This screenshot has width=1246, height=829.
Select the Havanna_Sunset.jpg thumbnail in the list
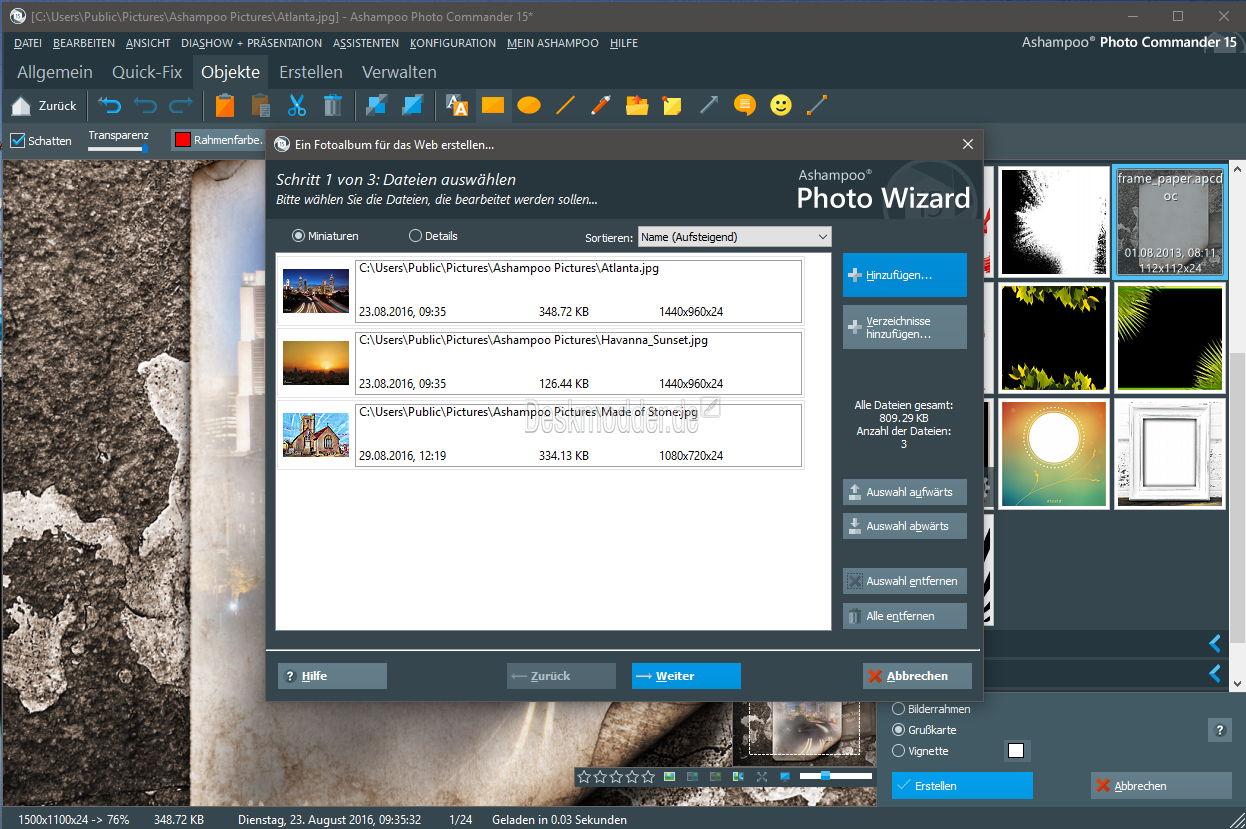coord(316,363)
